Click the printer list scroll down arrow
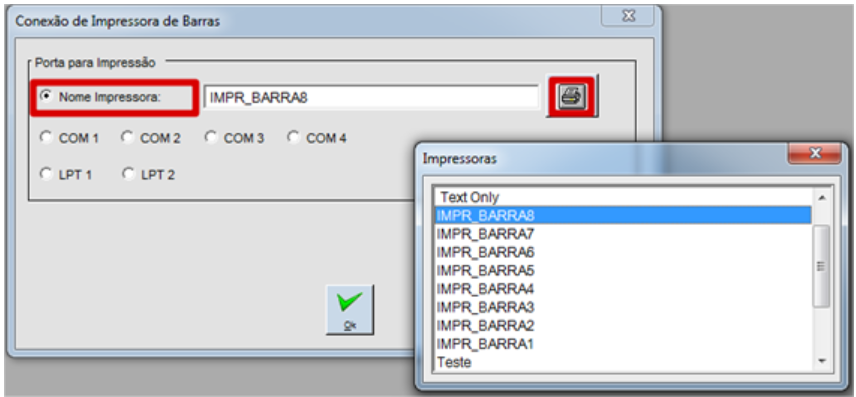This screenshot has width=856, height=397. (822, 362)
